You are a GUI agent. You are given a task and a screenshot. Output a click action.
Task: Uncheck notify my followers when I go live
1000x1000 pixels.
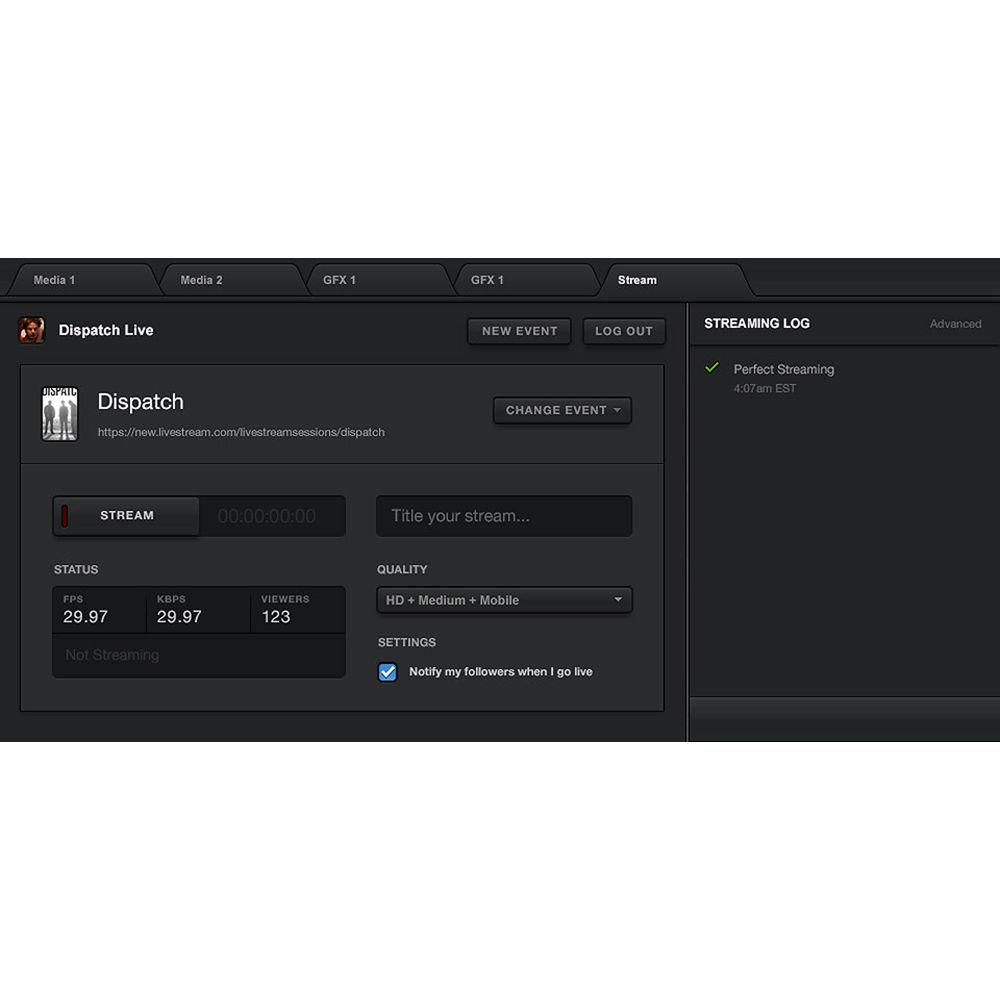click(x=387, y=672)
